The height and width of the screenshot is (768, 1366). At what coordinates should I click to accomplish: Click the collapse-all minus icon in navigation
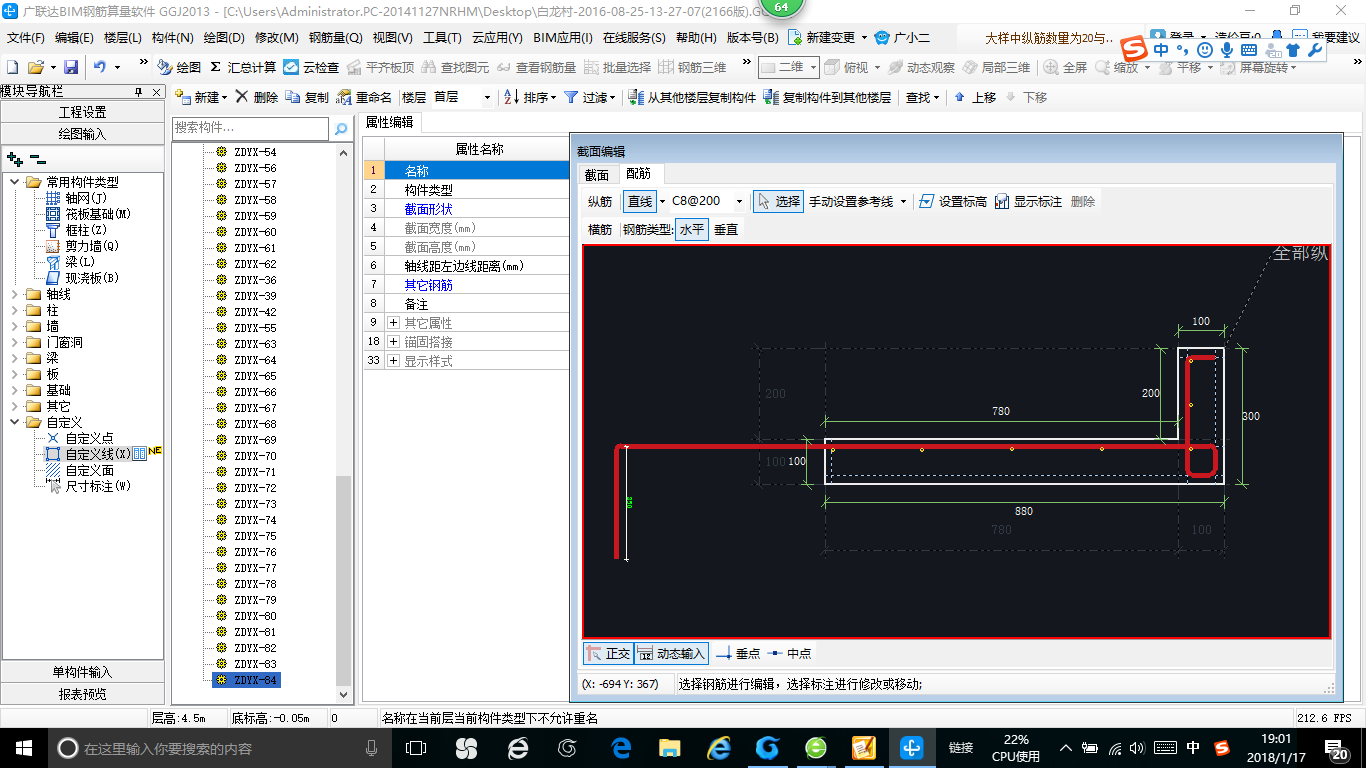click(37, 158)
